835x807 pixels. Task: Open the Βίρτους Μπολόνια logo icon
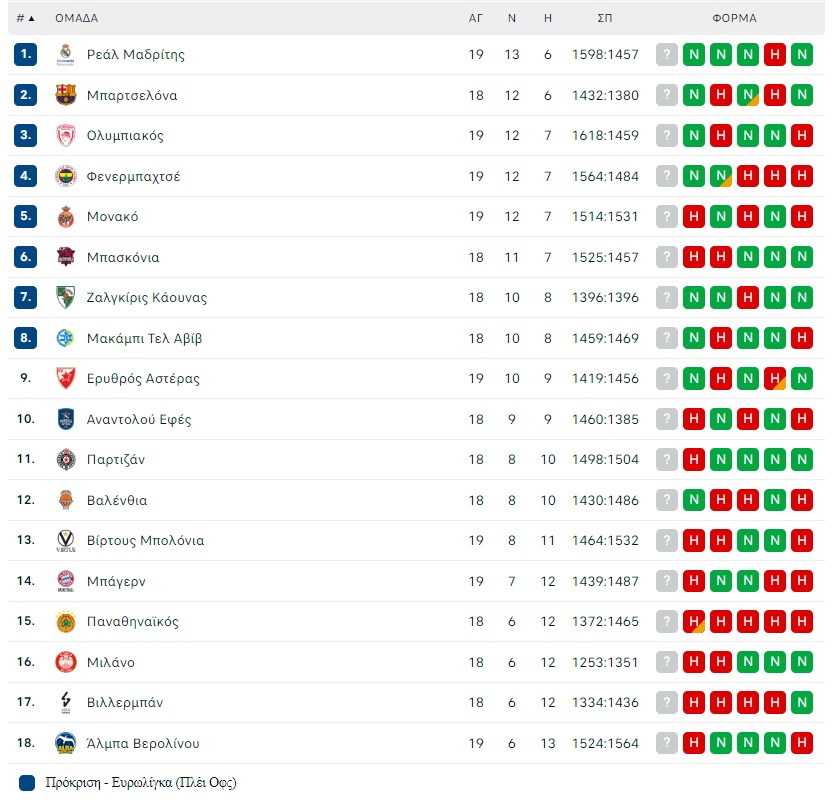[66, 540]
